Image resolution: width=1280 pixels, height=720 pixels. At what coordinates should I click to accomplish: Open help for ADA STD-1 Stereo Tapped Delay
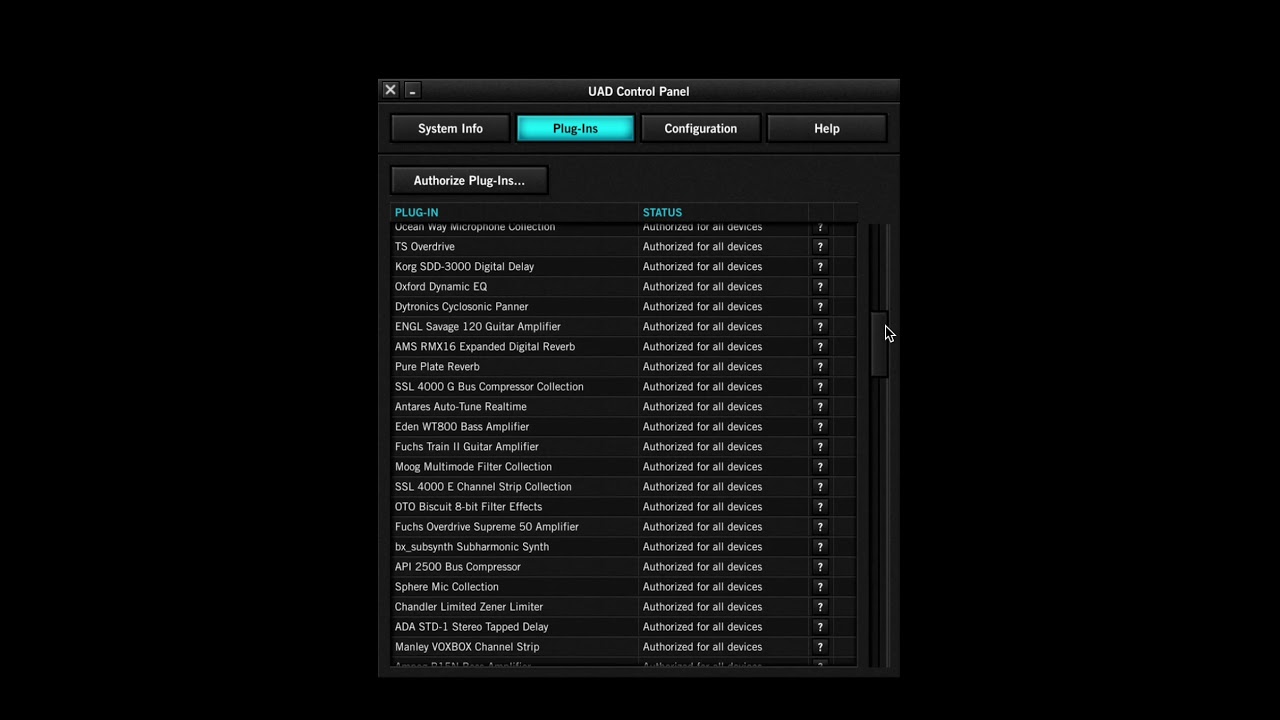click(x=820, y=627)
